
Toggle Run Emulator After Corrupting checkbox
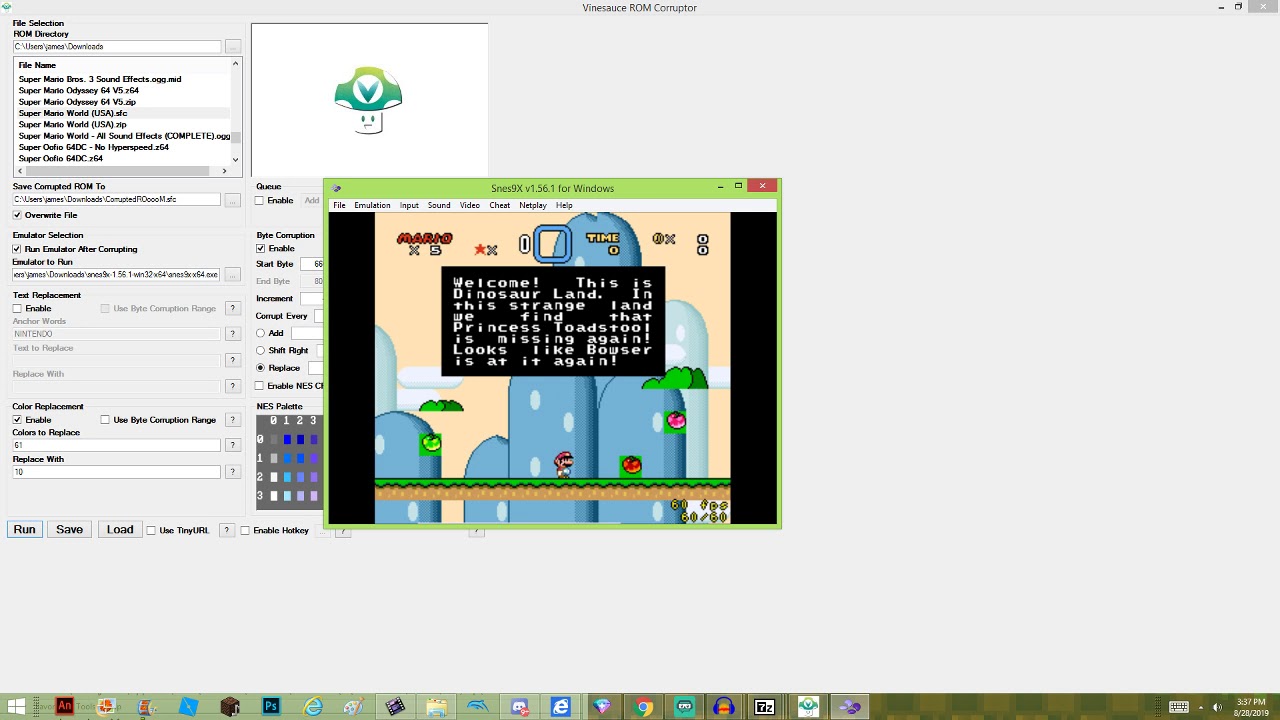coord(17,249)
